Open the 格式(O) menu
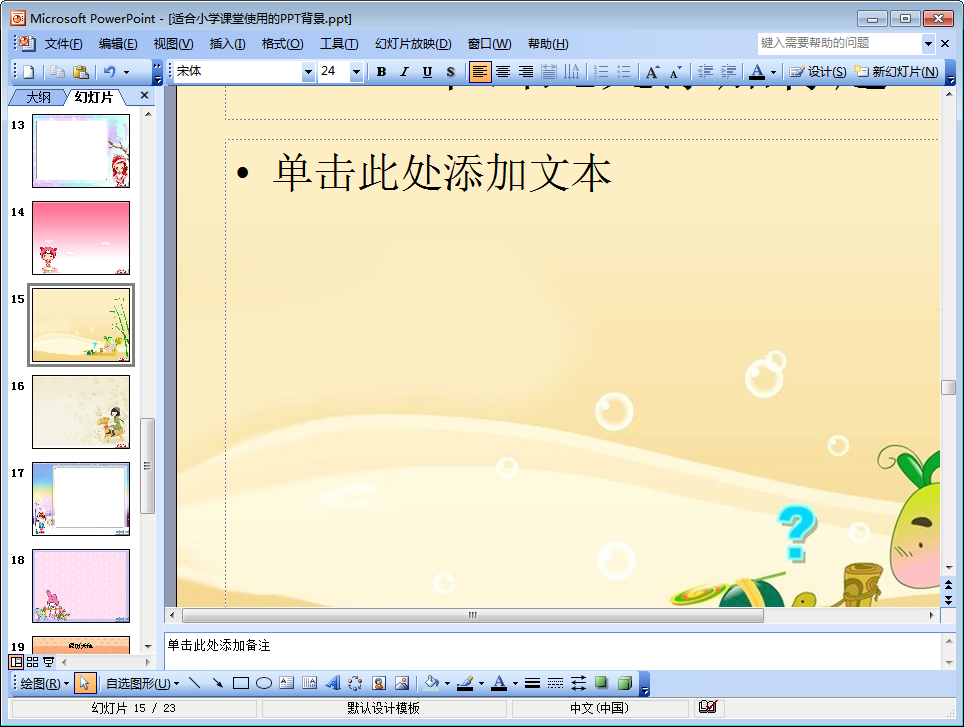Viewport: 964px width, 727px height. pyautogui.click(x=282, y=44)
